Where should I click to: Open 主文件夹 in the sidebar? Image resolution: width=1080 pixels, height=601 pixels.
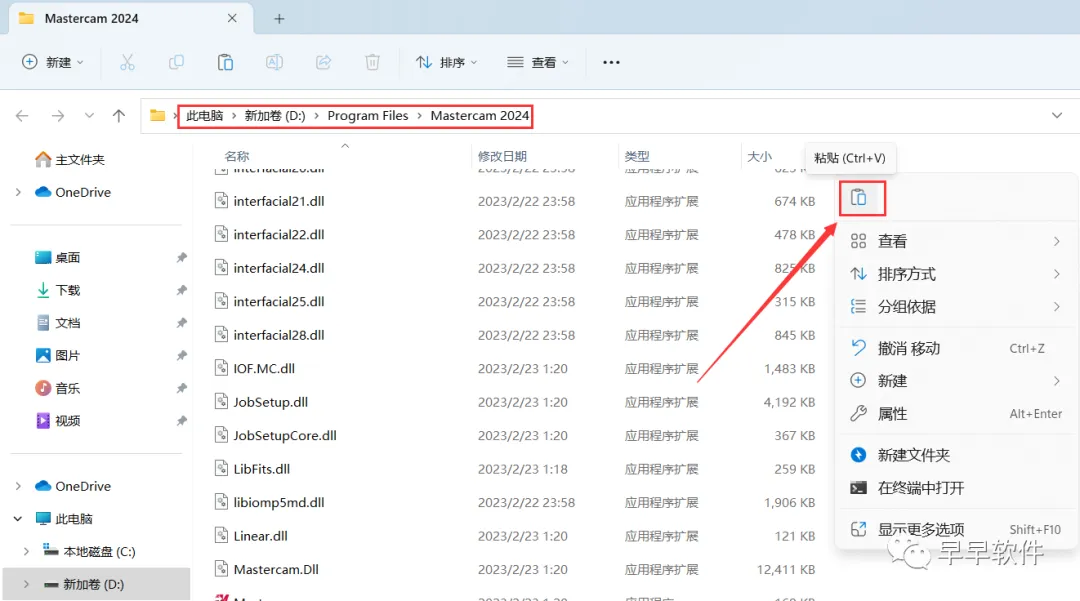70,160
